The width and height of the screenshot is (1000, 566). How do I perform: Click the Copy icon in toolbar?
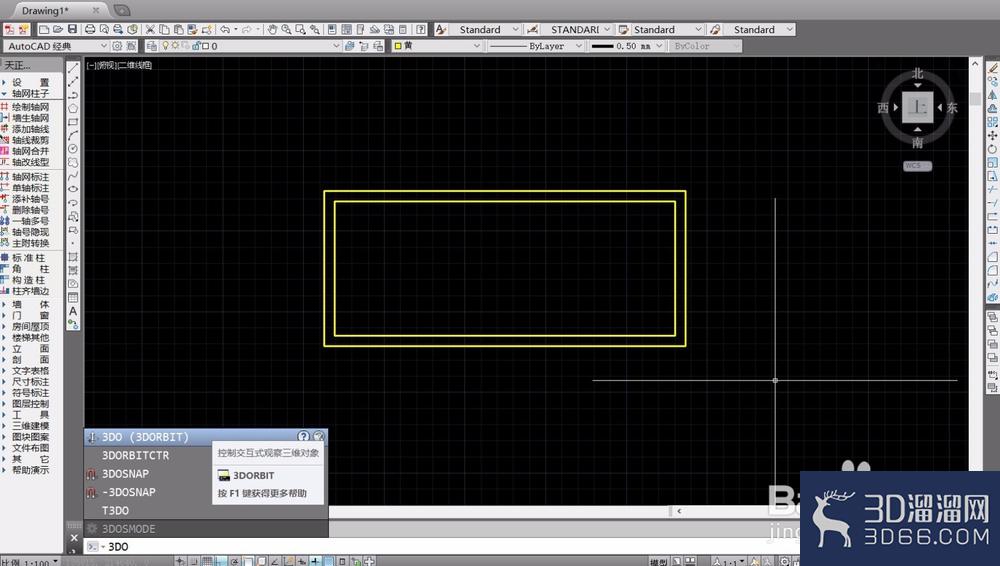pyautogui.click(x=164, y=29)
